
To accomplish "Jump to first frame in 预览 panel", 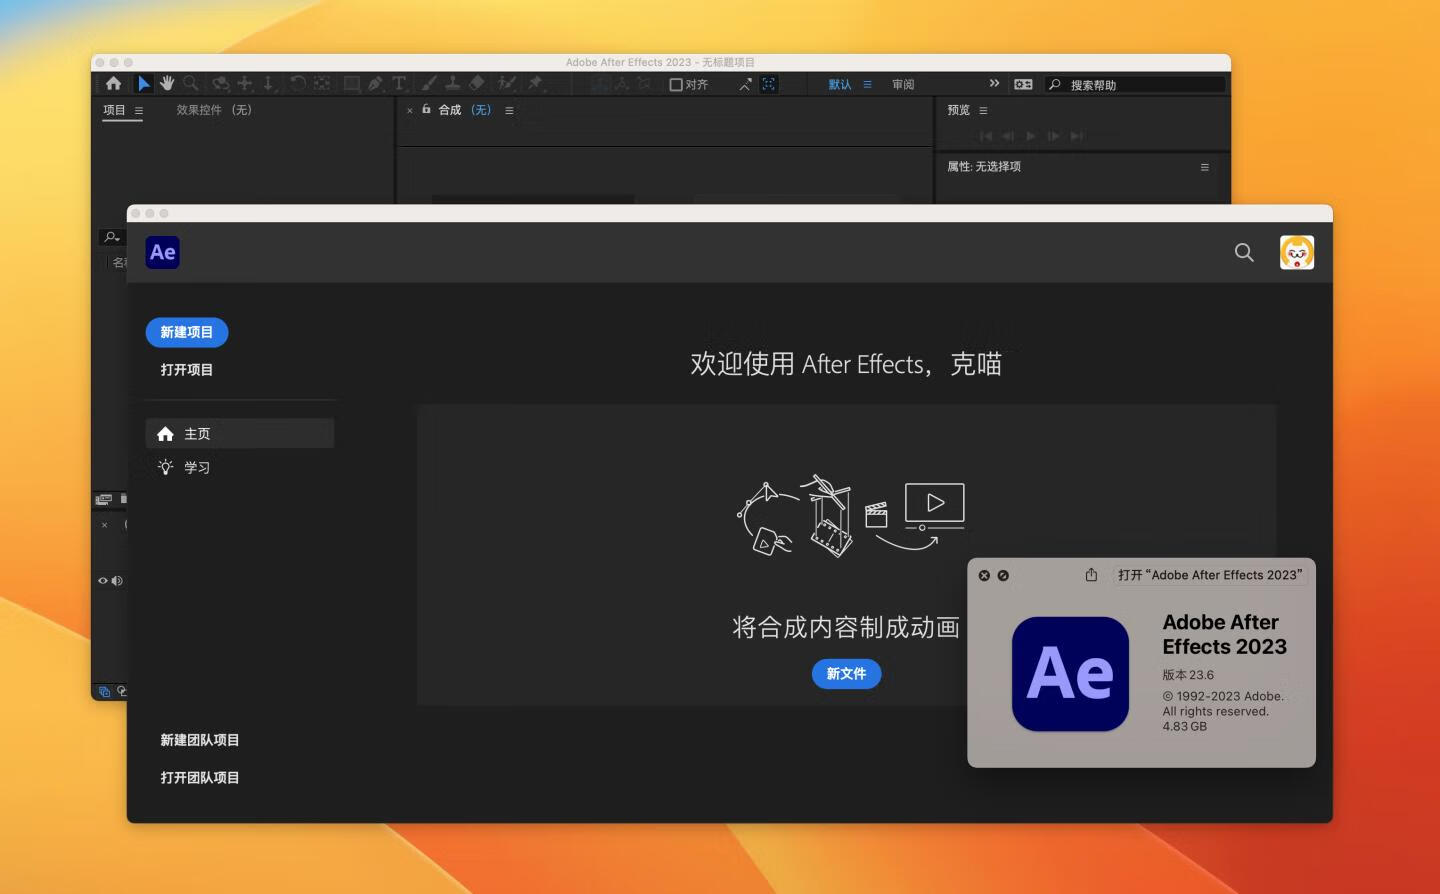I will pos(986,136).
